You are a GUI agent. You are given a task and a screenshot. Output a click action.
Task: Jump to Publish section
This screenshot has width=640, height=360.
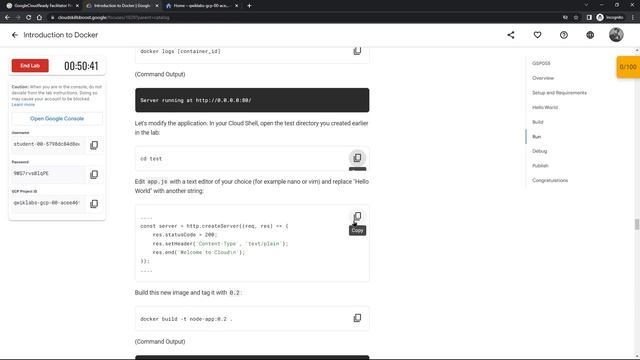coord(540,166)
